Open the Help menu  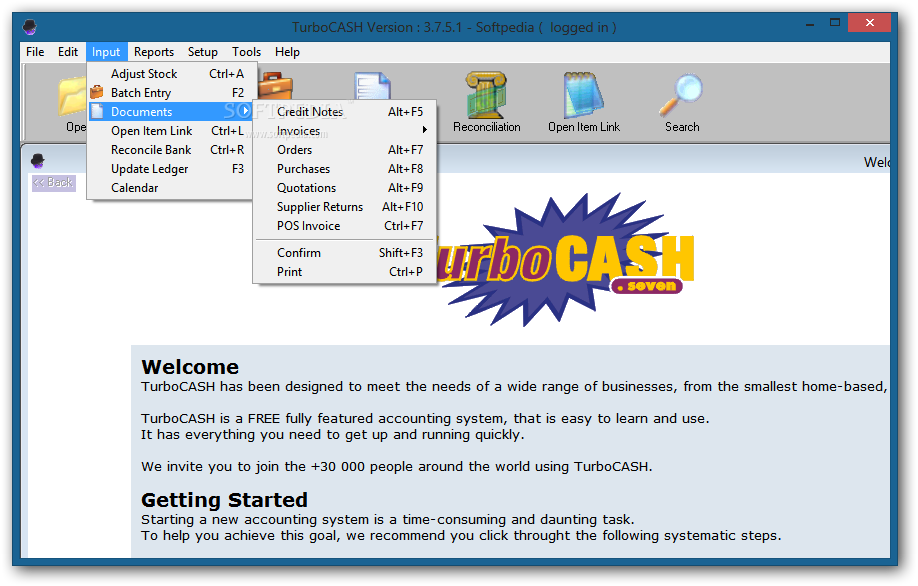[287, 52]
